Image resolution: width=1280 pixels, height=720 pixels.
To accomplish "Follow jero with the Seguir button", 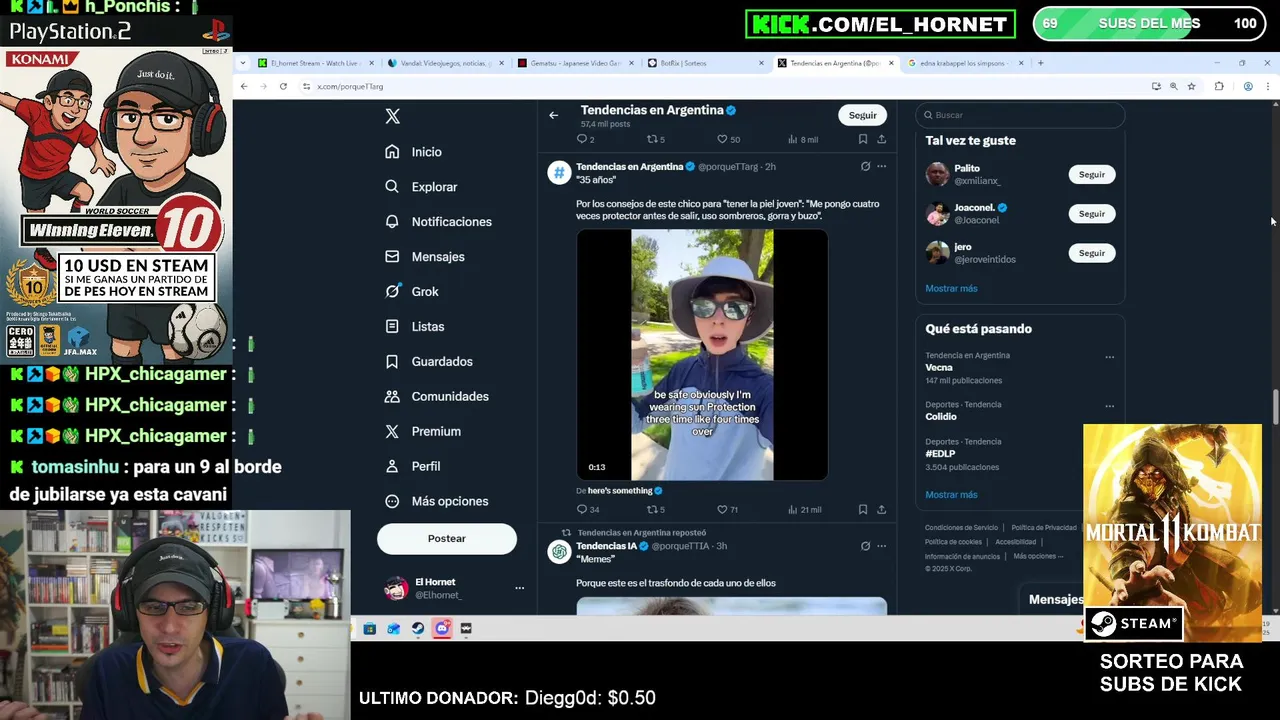I will 1092,253.
